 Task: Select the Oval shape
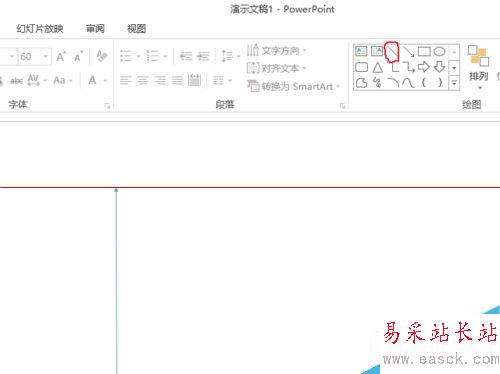tap(439, 51)
